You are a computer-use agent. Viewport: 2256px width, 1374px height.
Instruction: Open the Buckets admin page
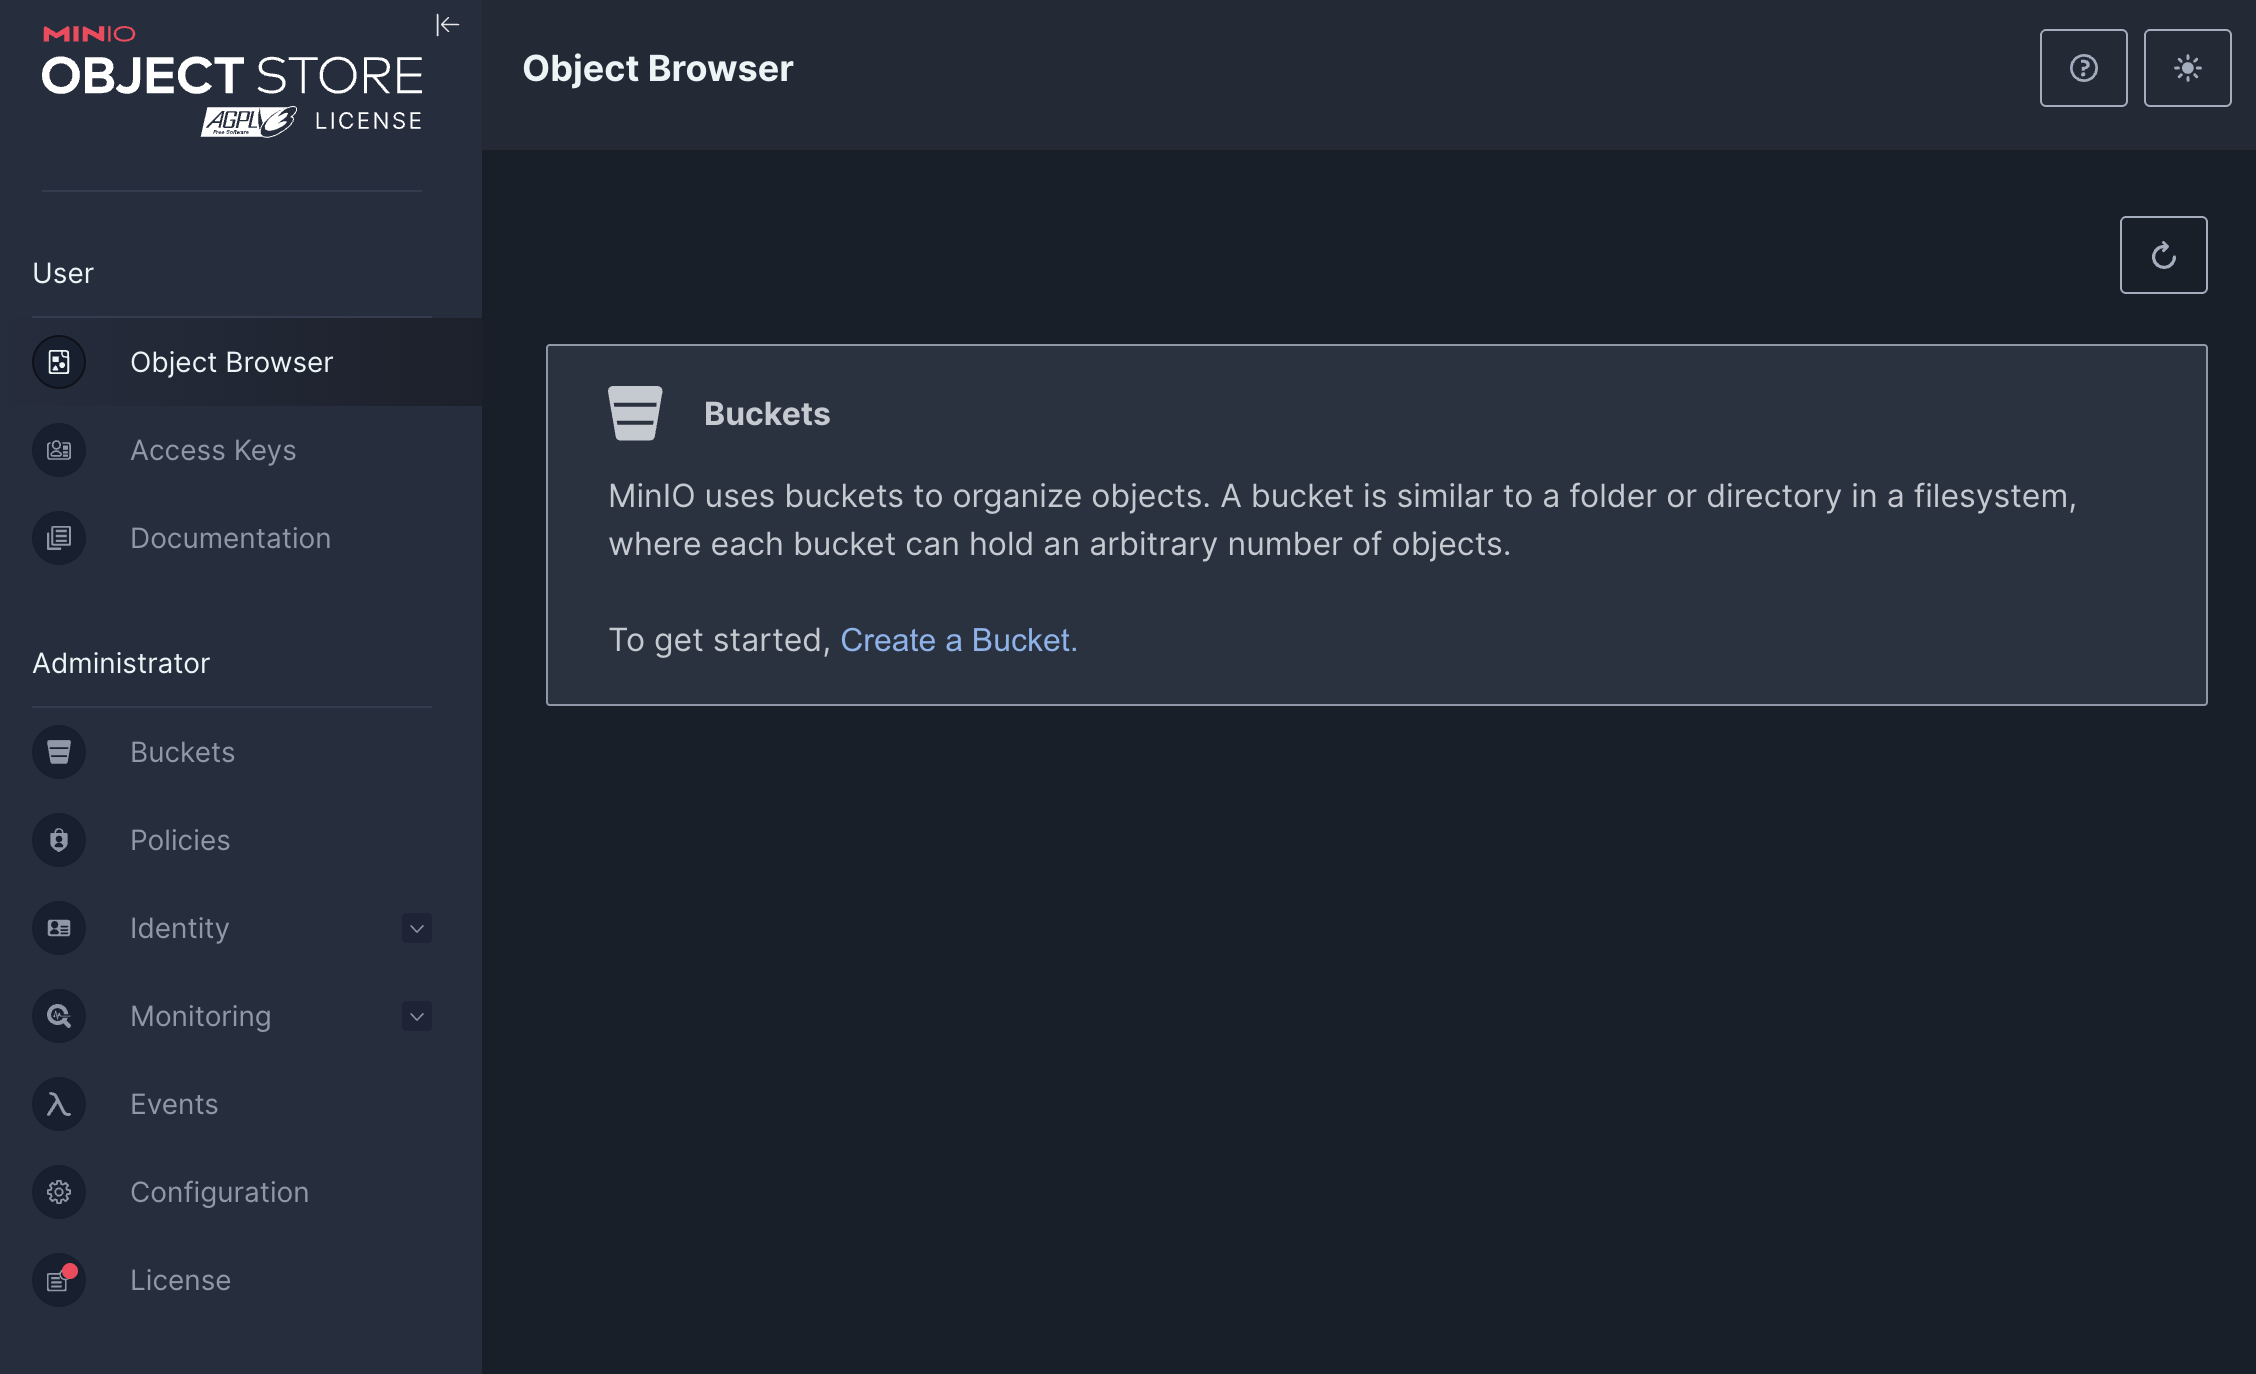(x=182, y=752)
